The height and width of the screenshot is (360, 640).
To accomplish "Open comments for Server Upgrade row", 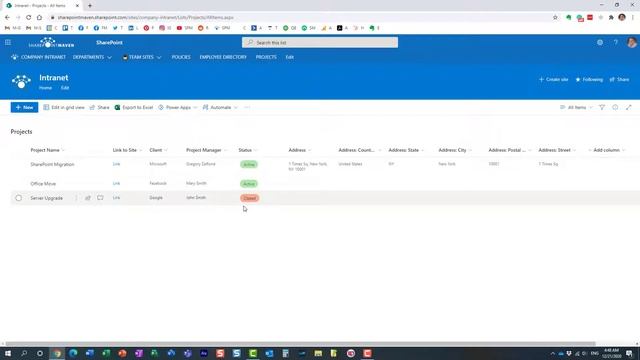I will tap(100, 198).
